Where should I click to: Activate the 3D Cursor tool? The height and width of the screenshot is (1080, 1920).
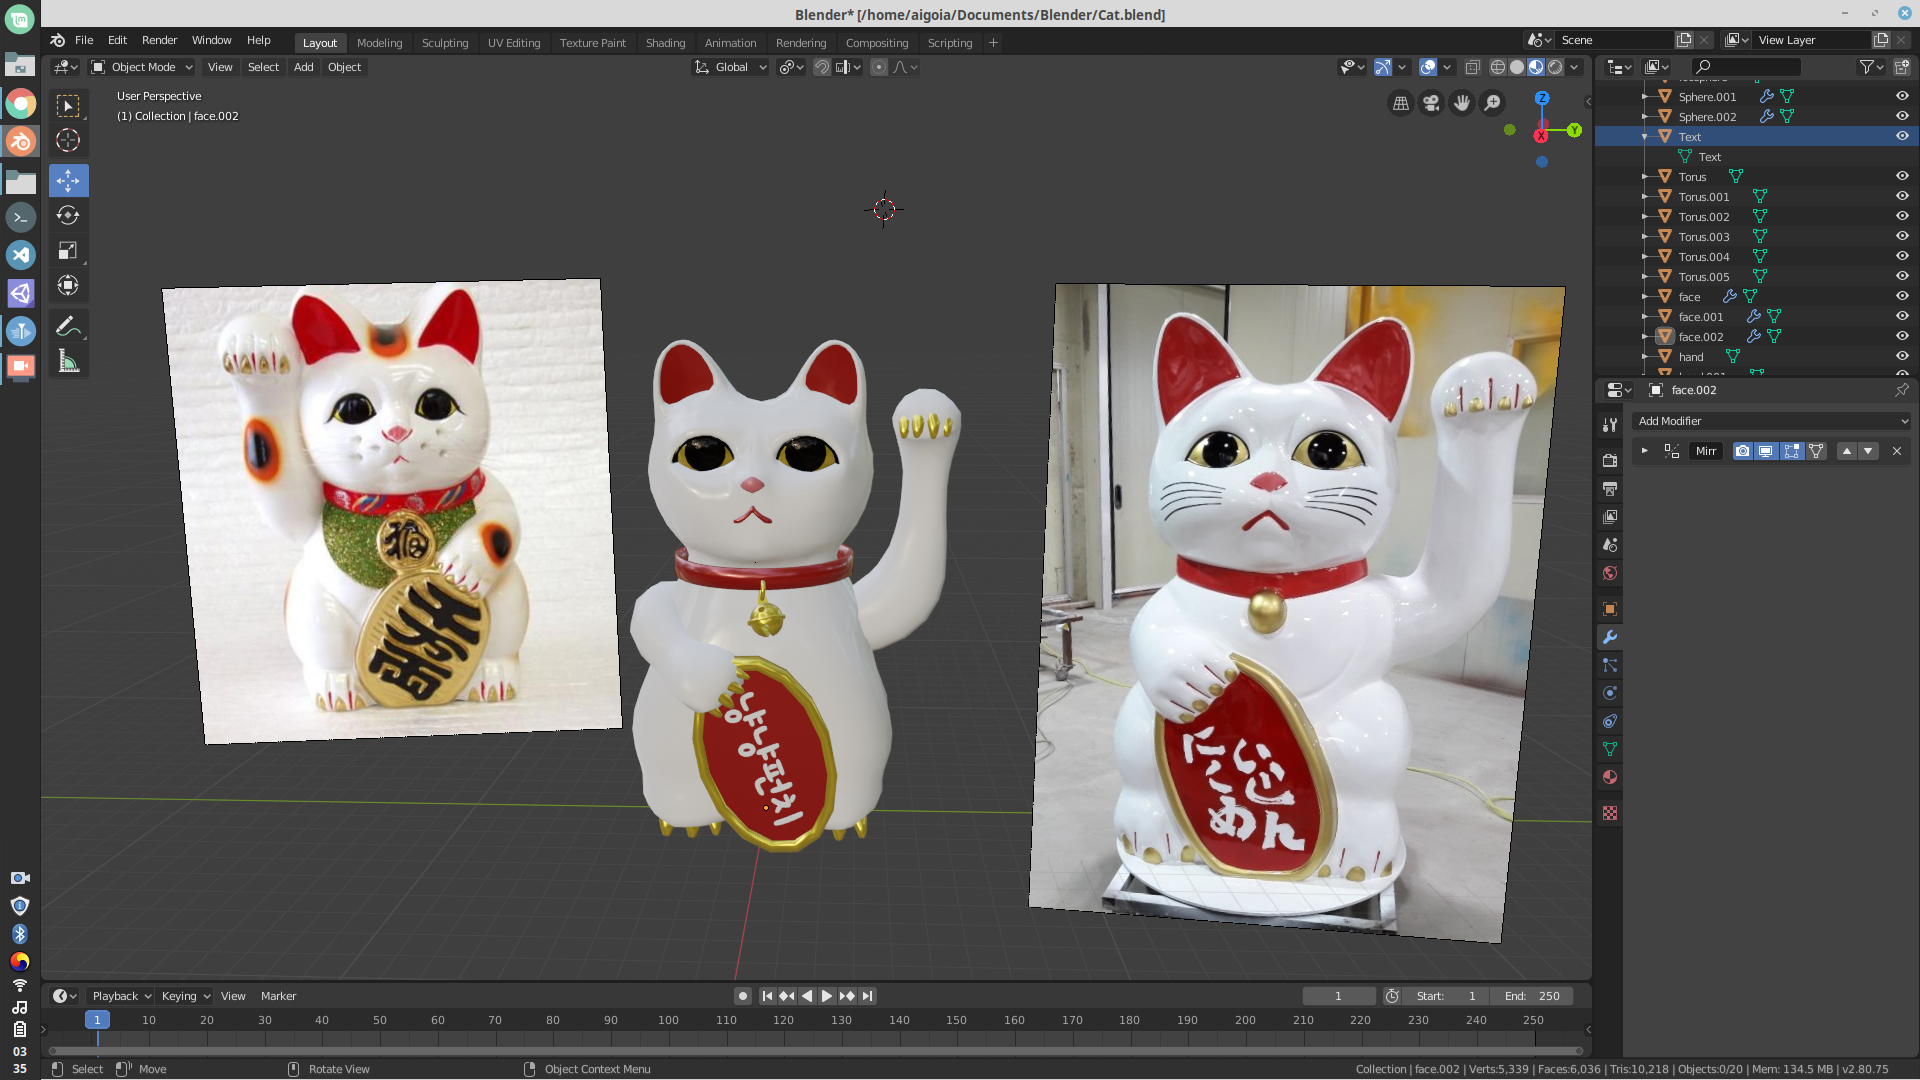pos(68,141)
